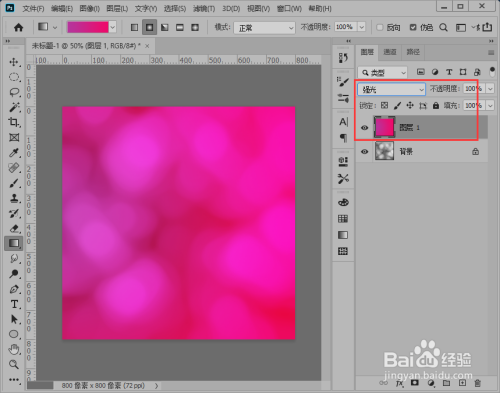Select the Horizontal Type tool

point(14,304)
